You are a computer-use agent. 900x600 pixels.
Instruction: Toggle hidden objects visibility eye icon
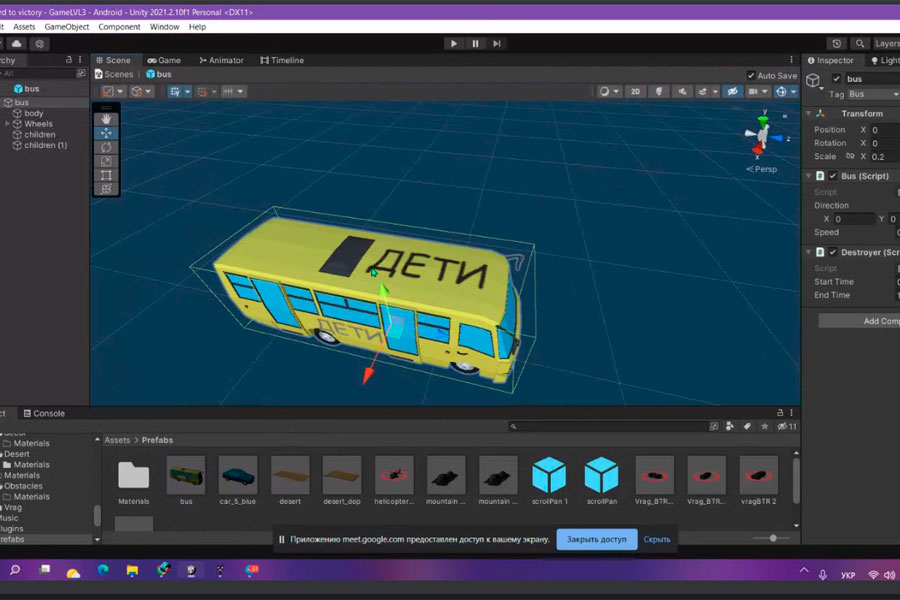click(733, 91)
